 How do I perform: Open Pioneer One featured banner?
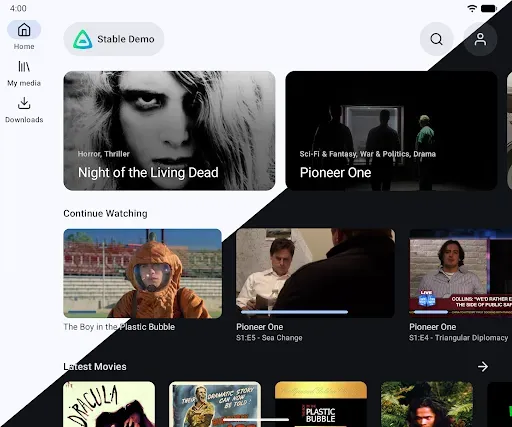[391, 131]
